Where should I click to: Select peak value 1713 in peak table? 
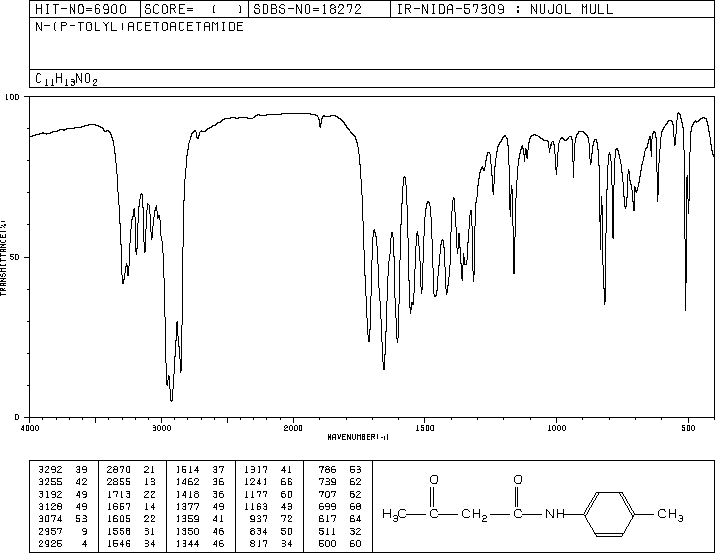pos(119,494)
